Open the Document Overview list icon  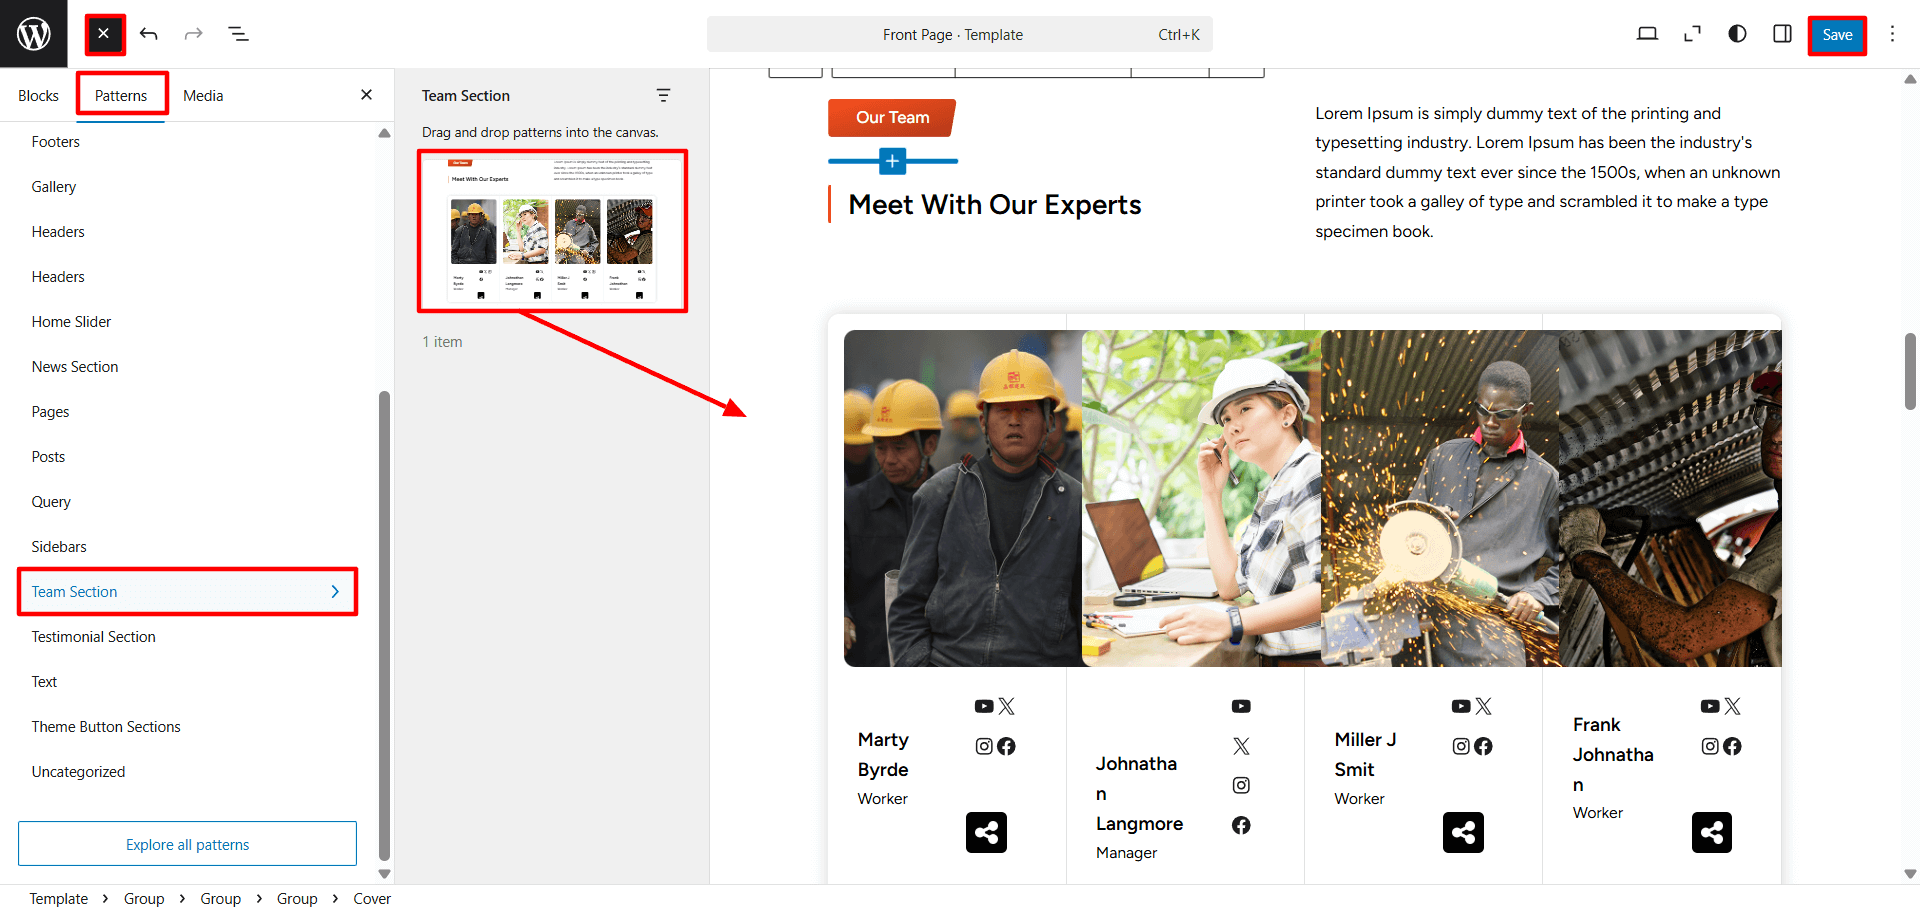pyautogui.click(x=238, y=34)
